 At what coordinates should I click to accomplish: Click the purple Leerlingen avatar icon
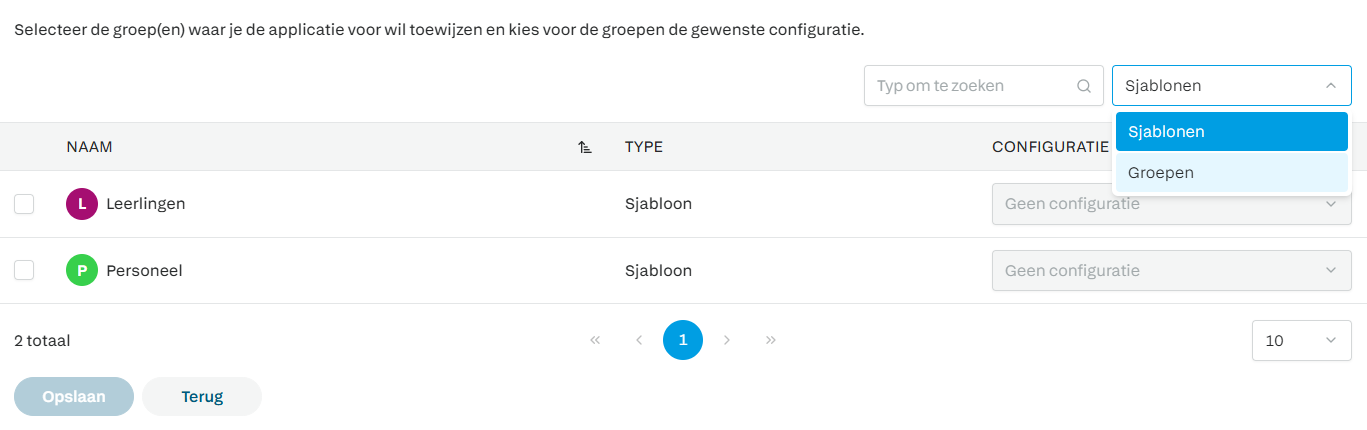[x=82, y=204]
